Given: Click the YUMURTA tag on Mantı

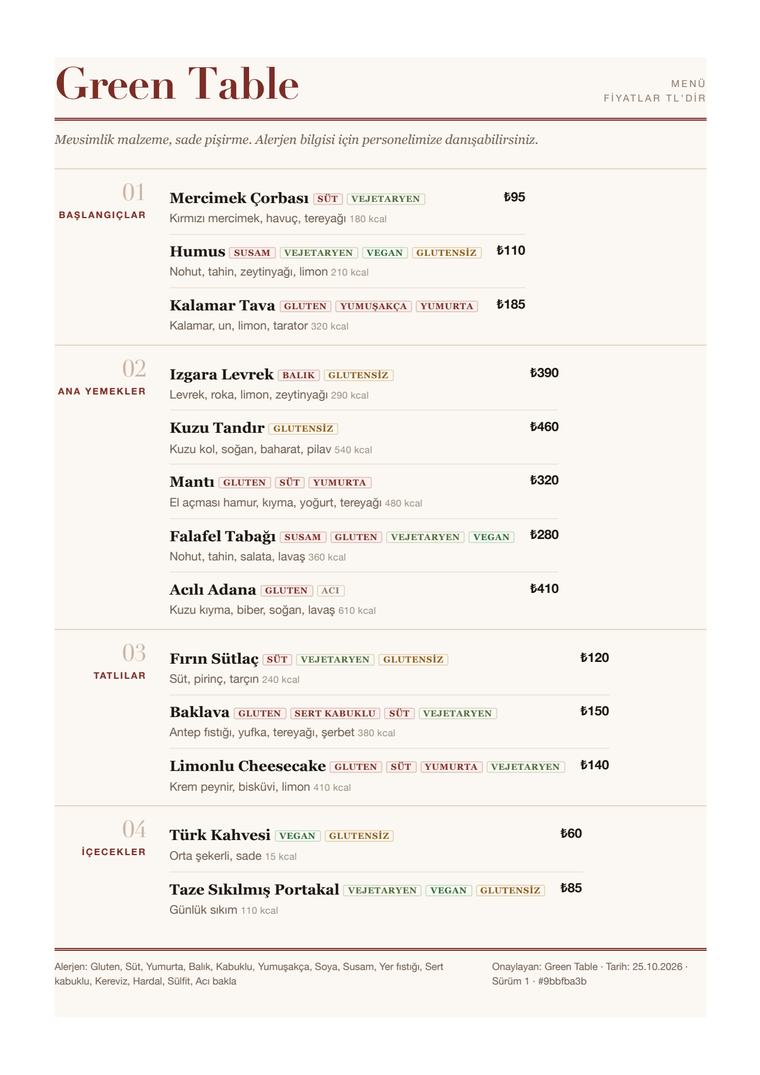Looking at the screenshot, I should (340, 483).
